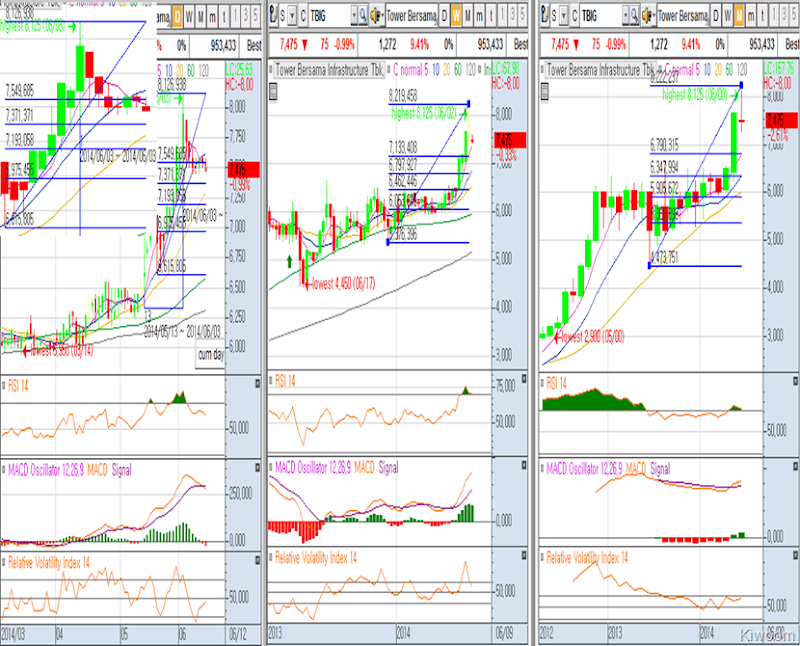Click highest 8,125 label in right chart
This screenshot has height=646, width=800.
tap(694, 95)
